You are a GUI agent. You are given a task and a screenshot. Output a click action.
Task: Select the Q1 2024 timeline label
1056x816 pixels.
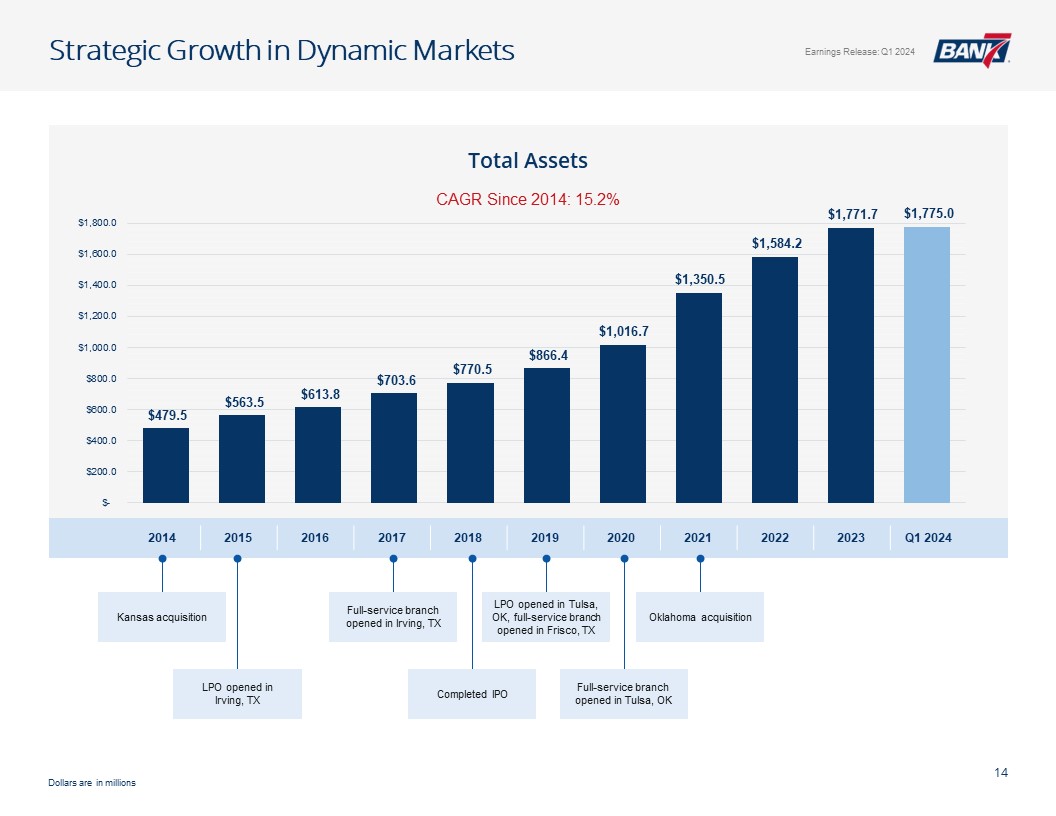click(928, 538)
